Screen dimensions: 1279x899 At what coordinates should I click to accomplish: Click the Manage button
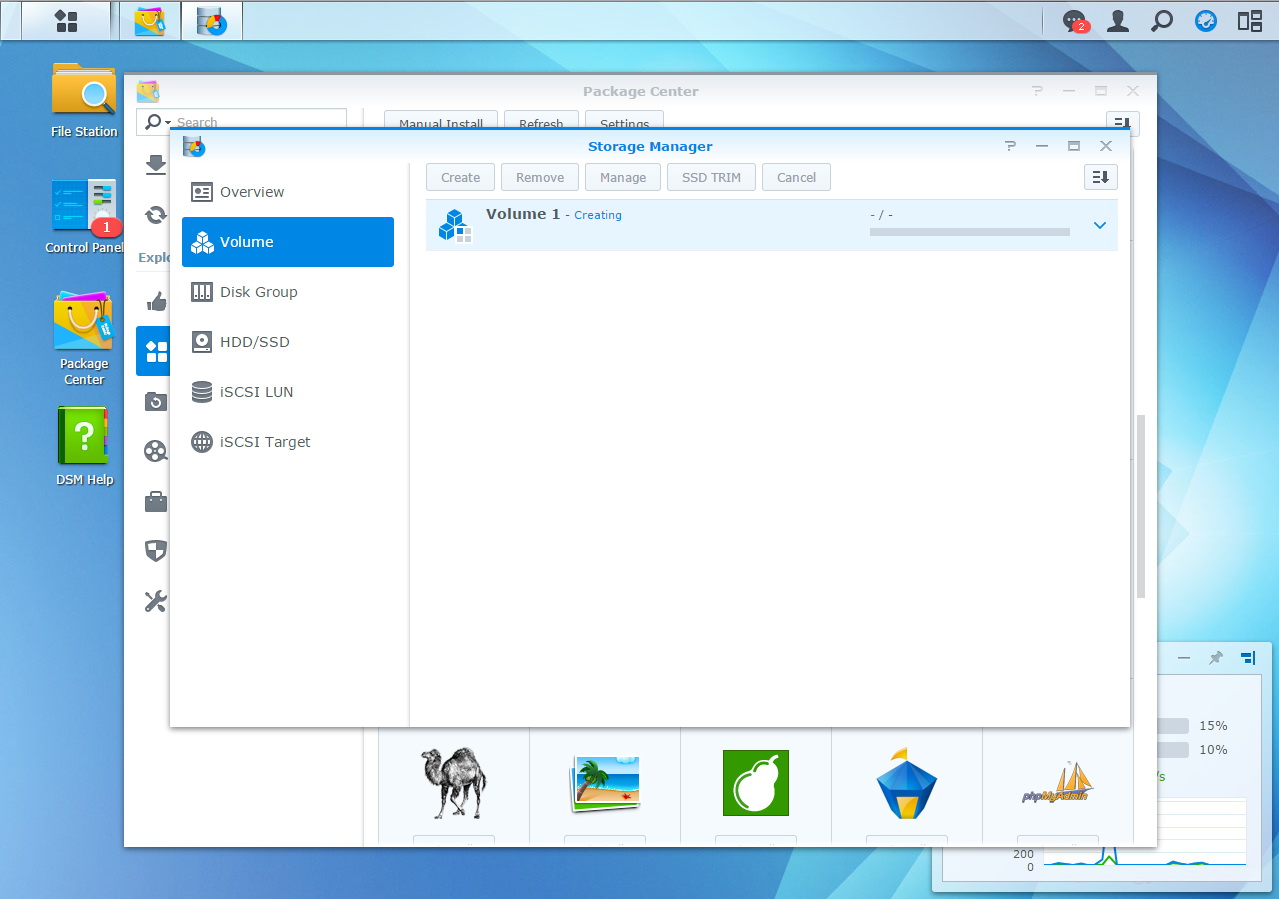point(623,177)
